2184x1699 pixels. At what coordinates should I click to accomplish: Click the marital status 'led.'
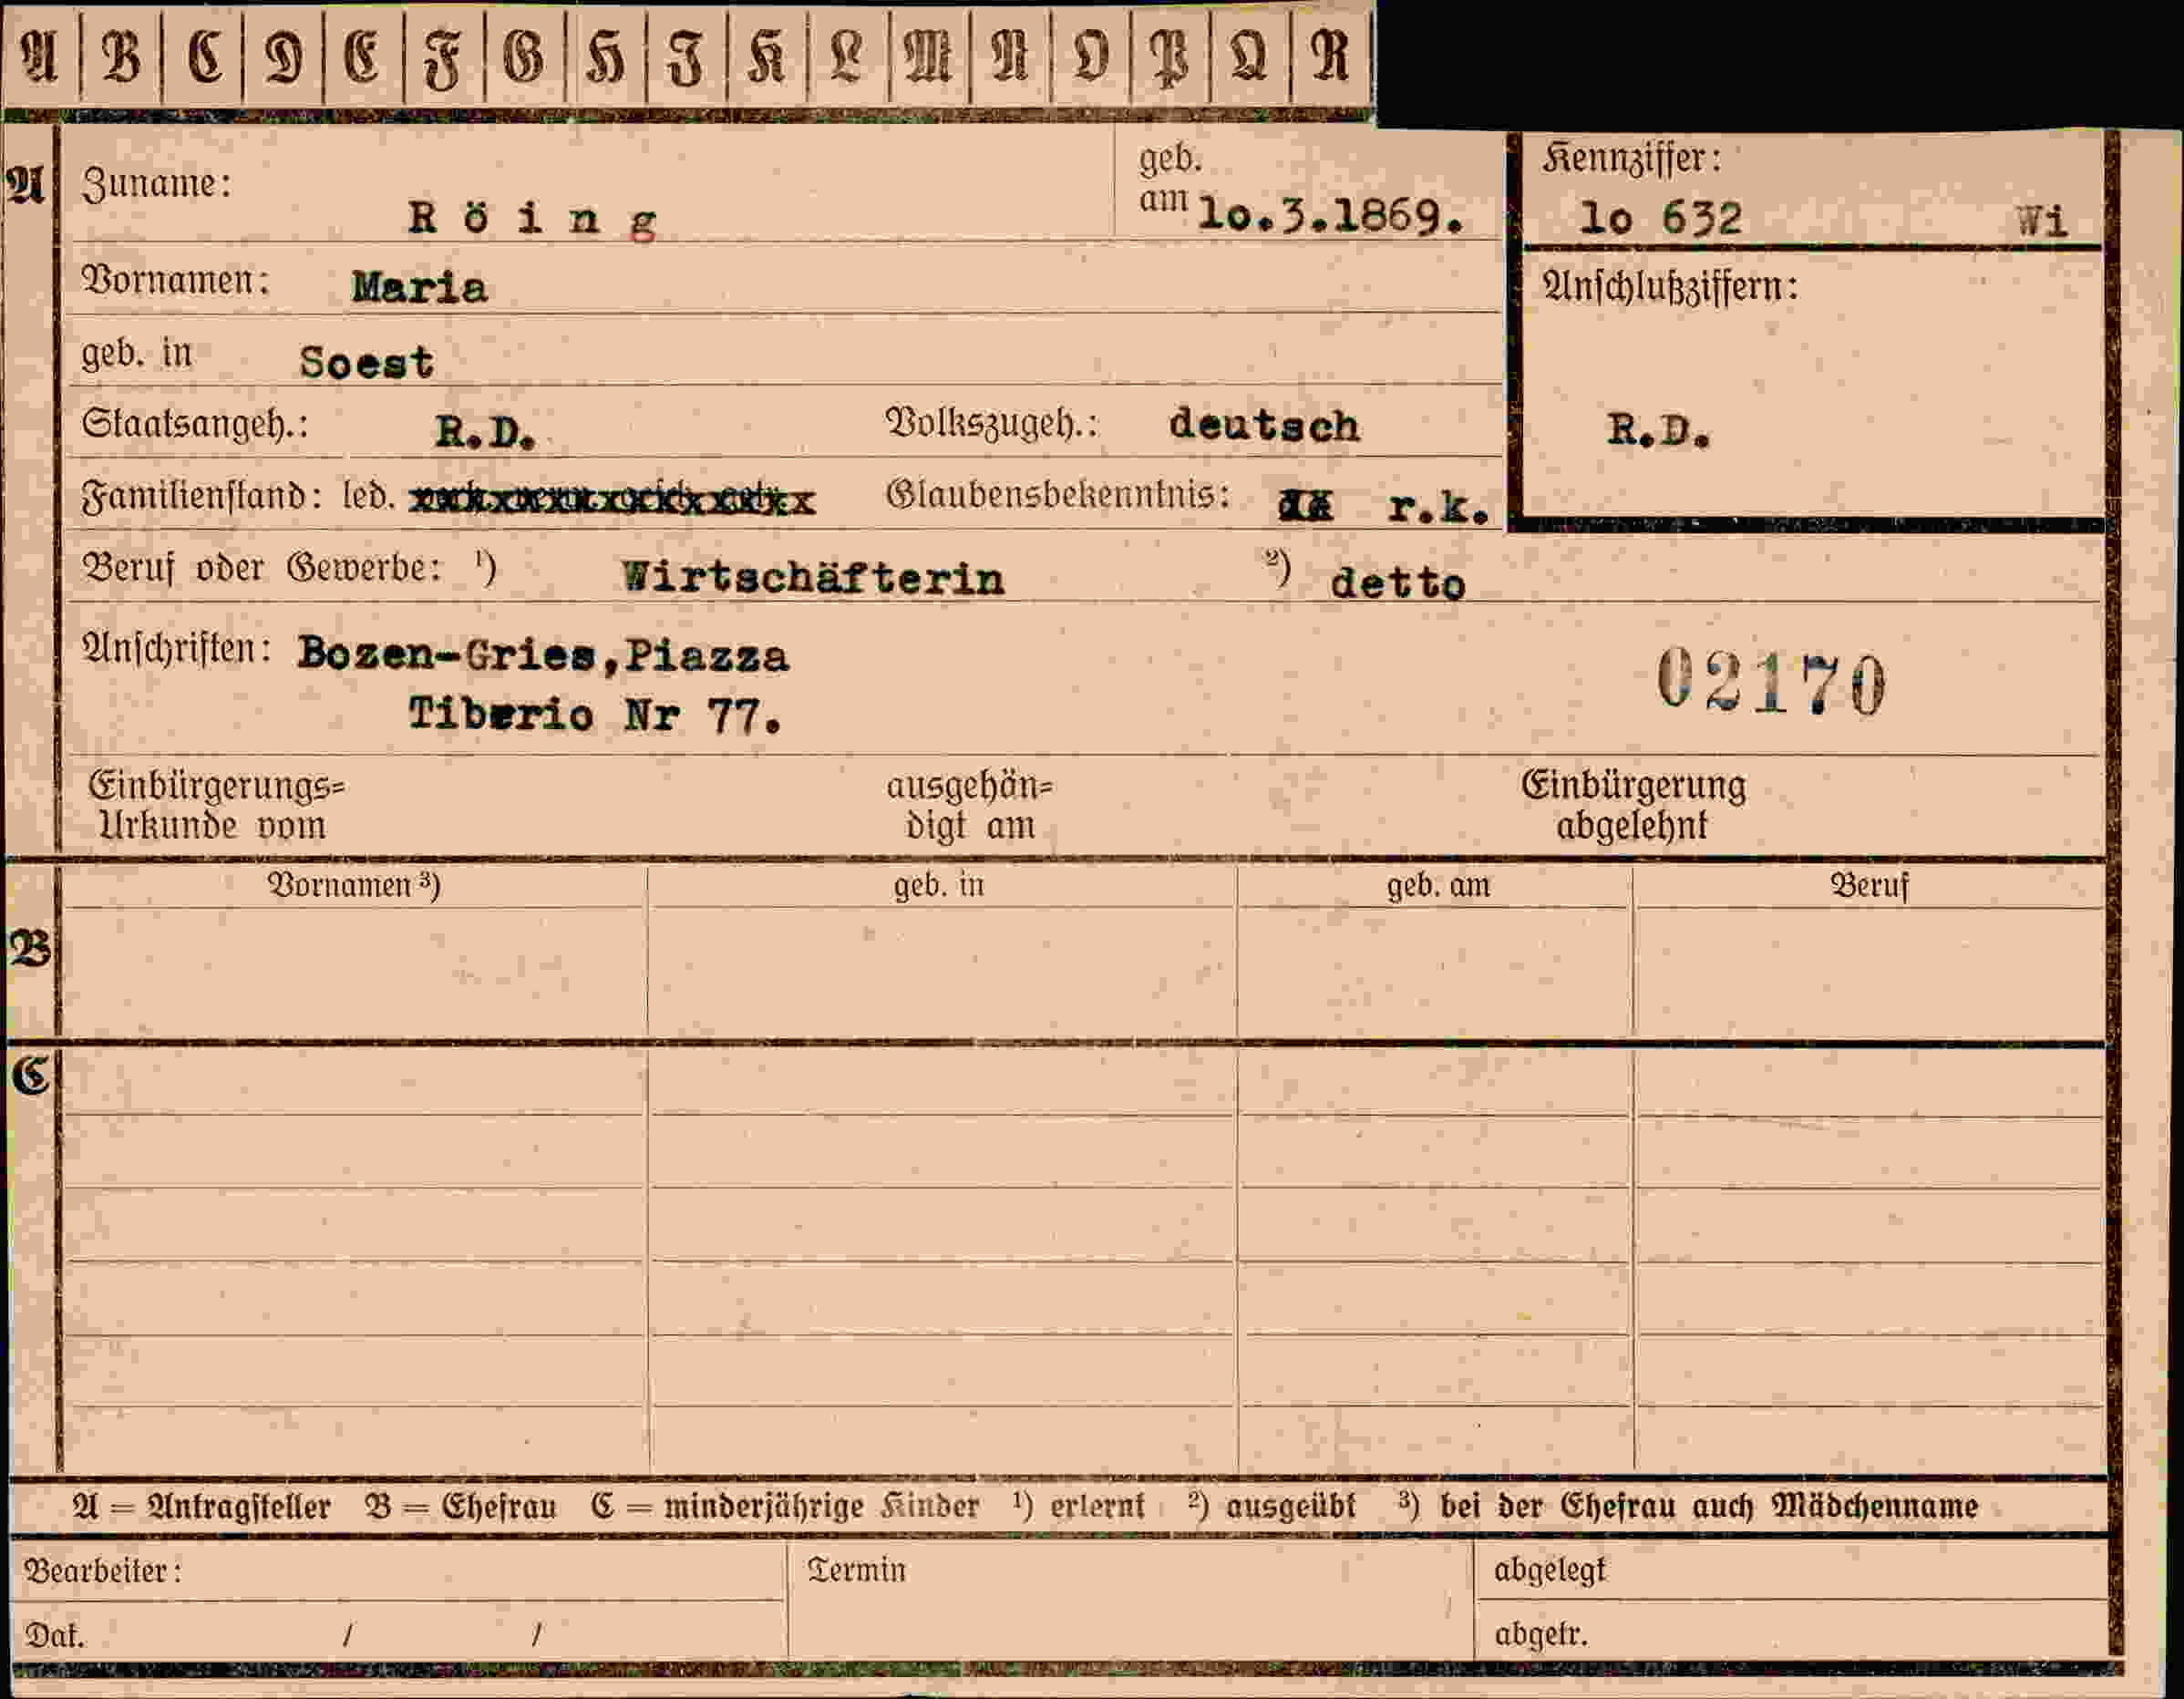point(368,496)
